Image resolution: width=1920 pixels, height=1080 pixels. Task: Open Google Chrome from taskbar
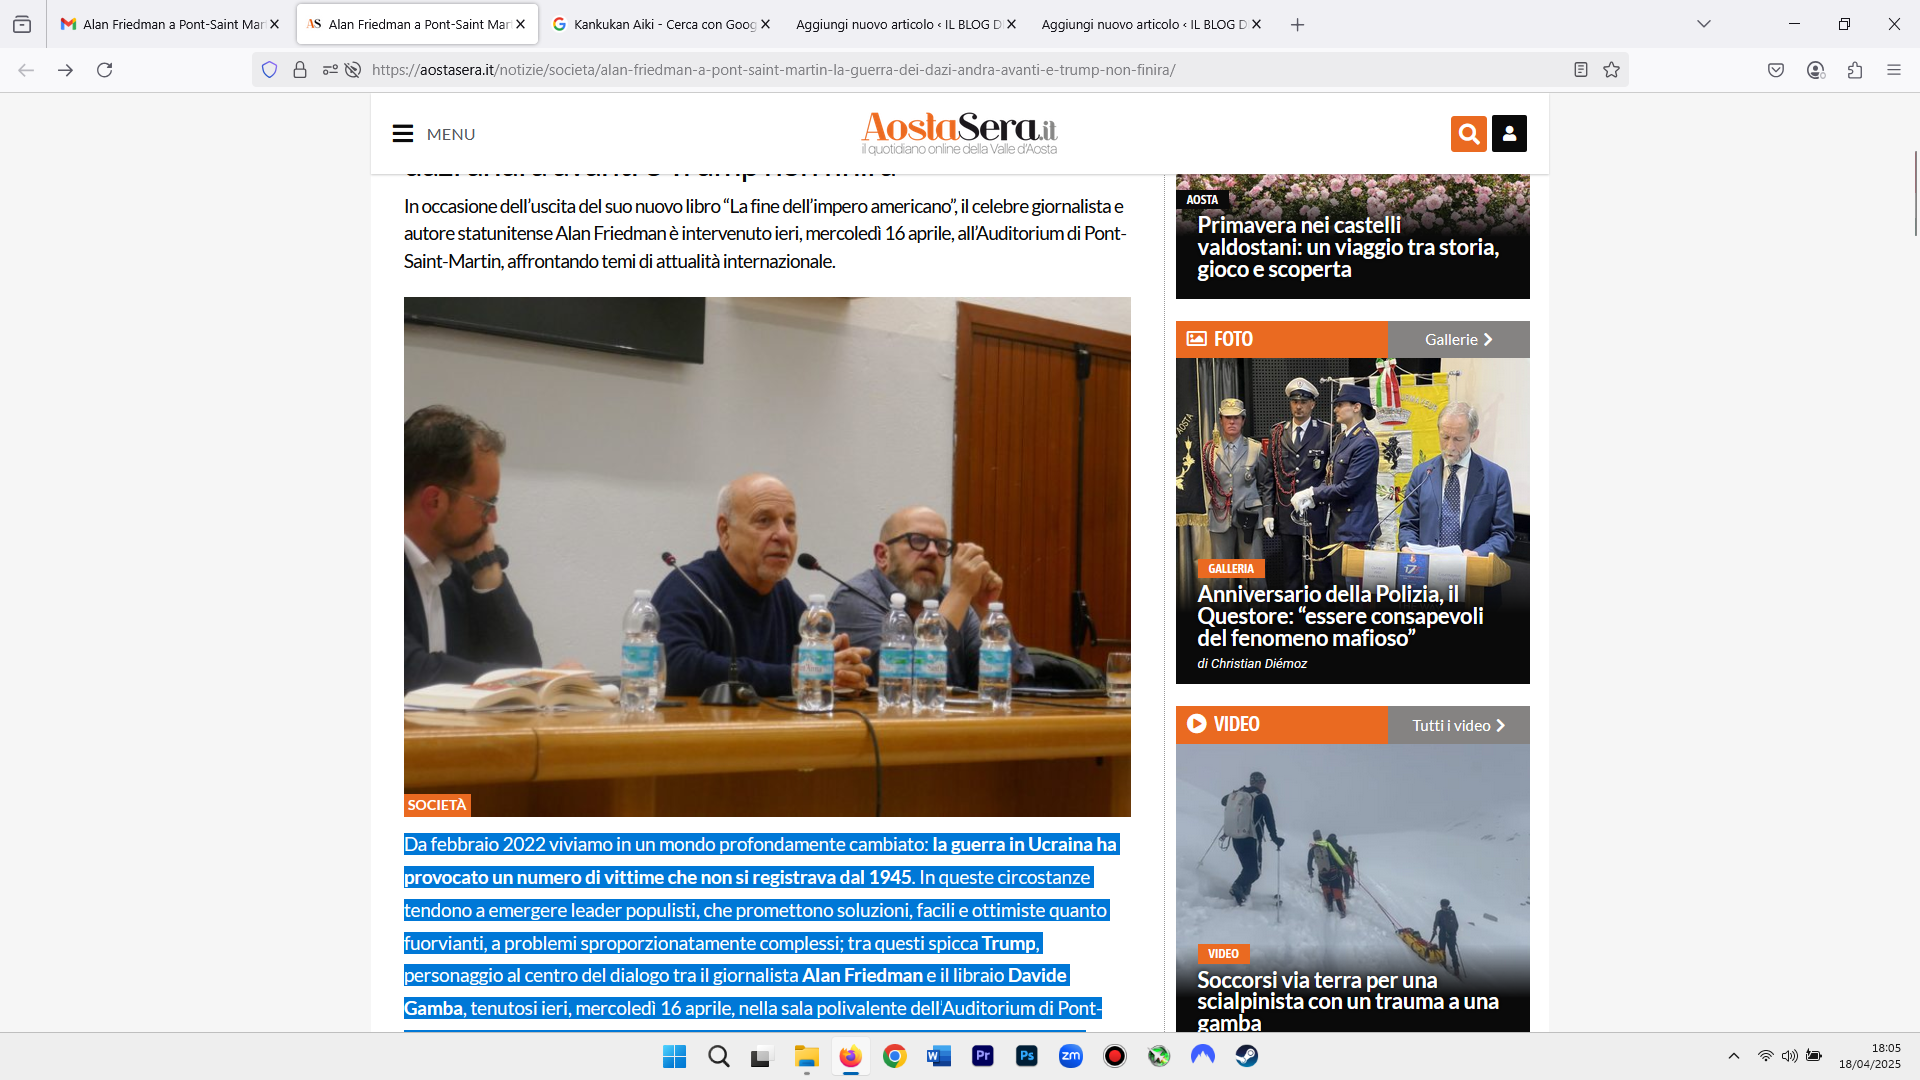(x=895, y=1056)
